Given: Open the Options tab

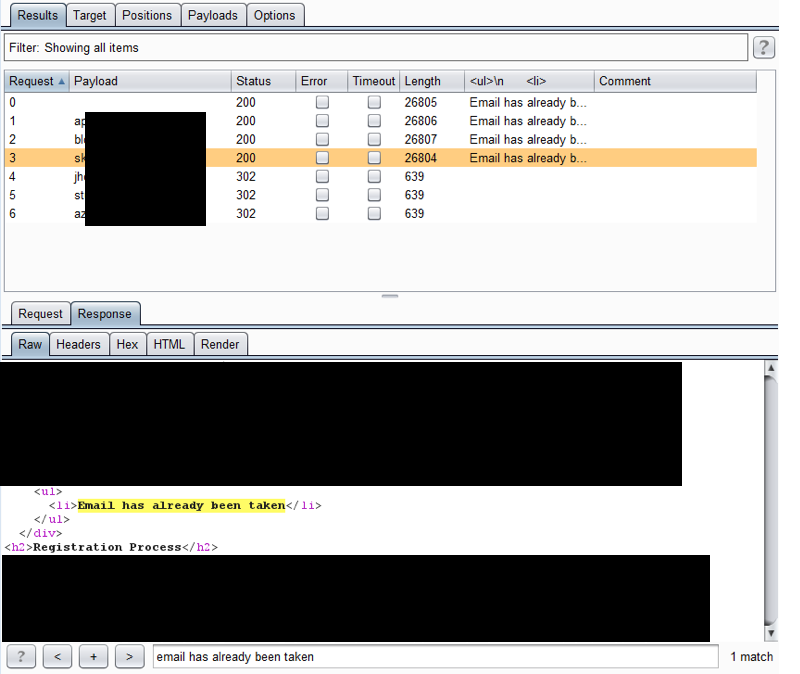Looking at the screenshot, I should 274,15.
